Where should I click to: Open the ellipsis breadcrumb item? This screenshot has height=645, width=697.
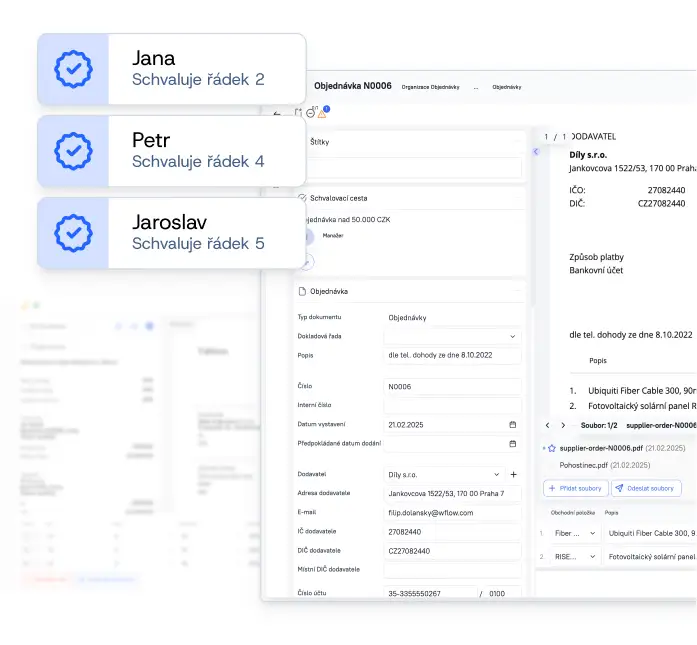[x=476, y=87]
